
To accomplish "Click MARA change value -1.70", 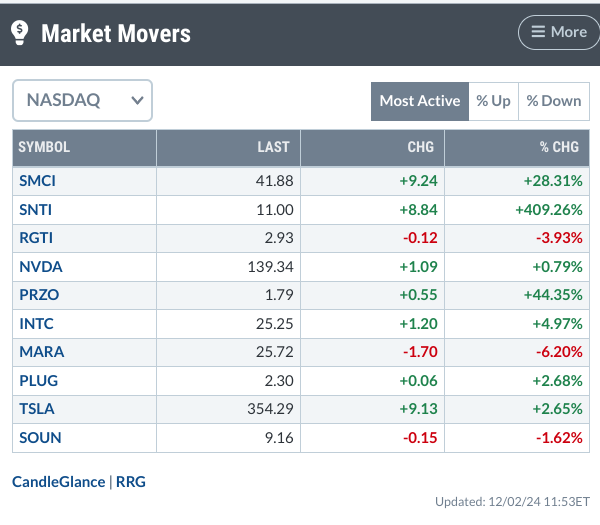I will point(420,352).
